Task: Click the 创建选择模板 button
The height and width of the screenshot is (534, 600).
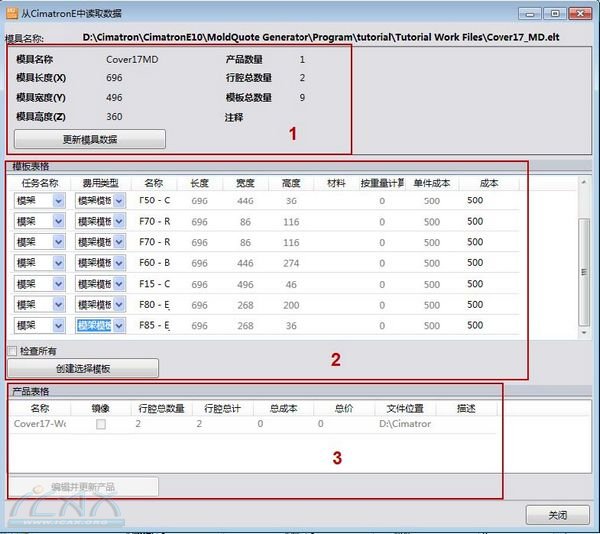Action: [83, 368]
